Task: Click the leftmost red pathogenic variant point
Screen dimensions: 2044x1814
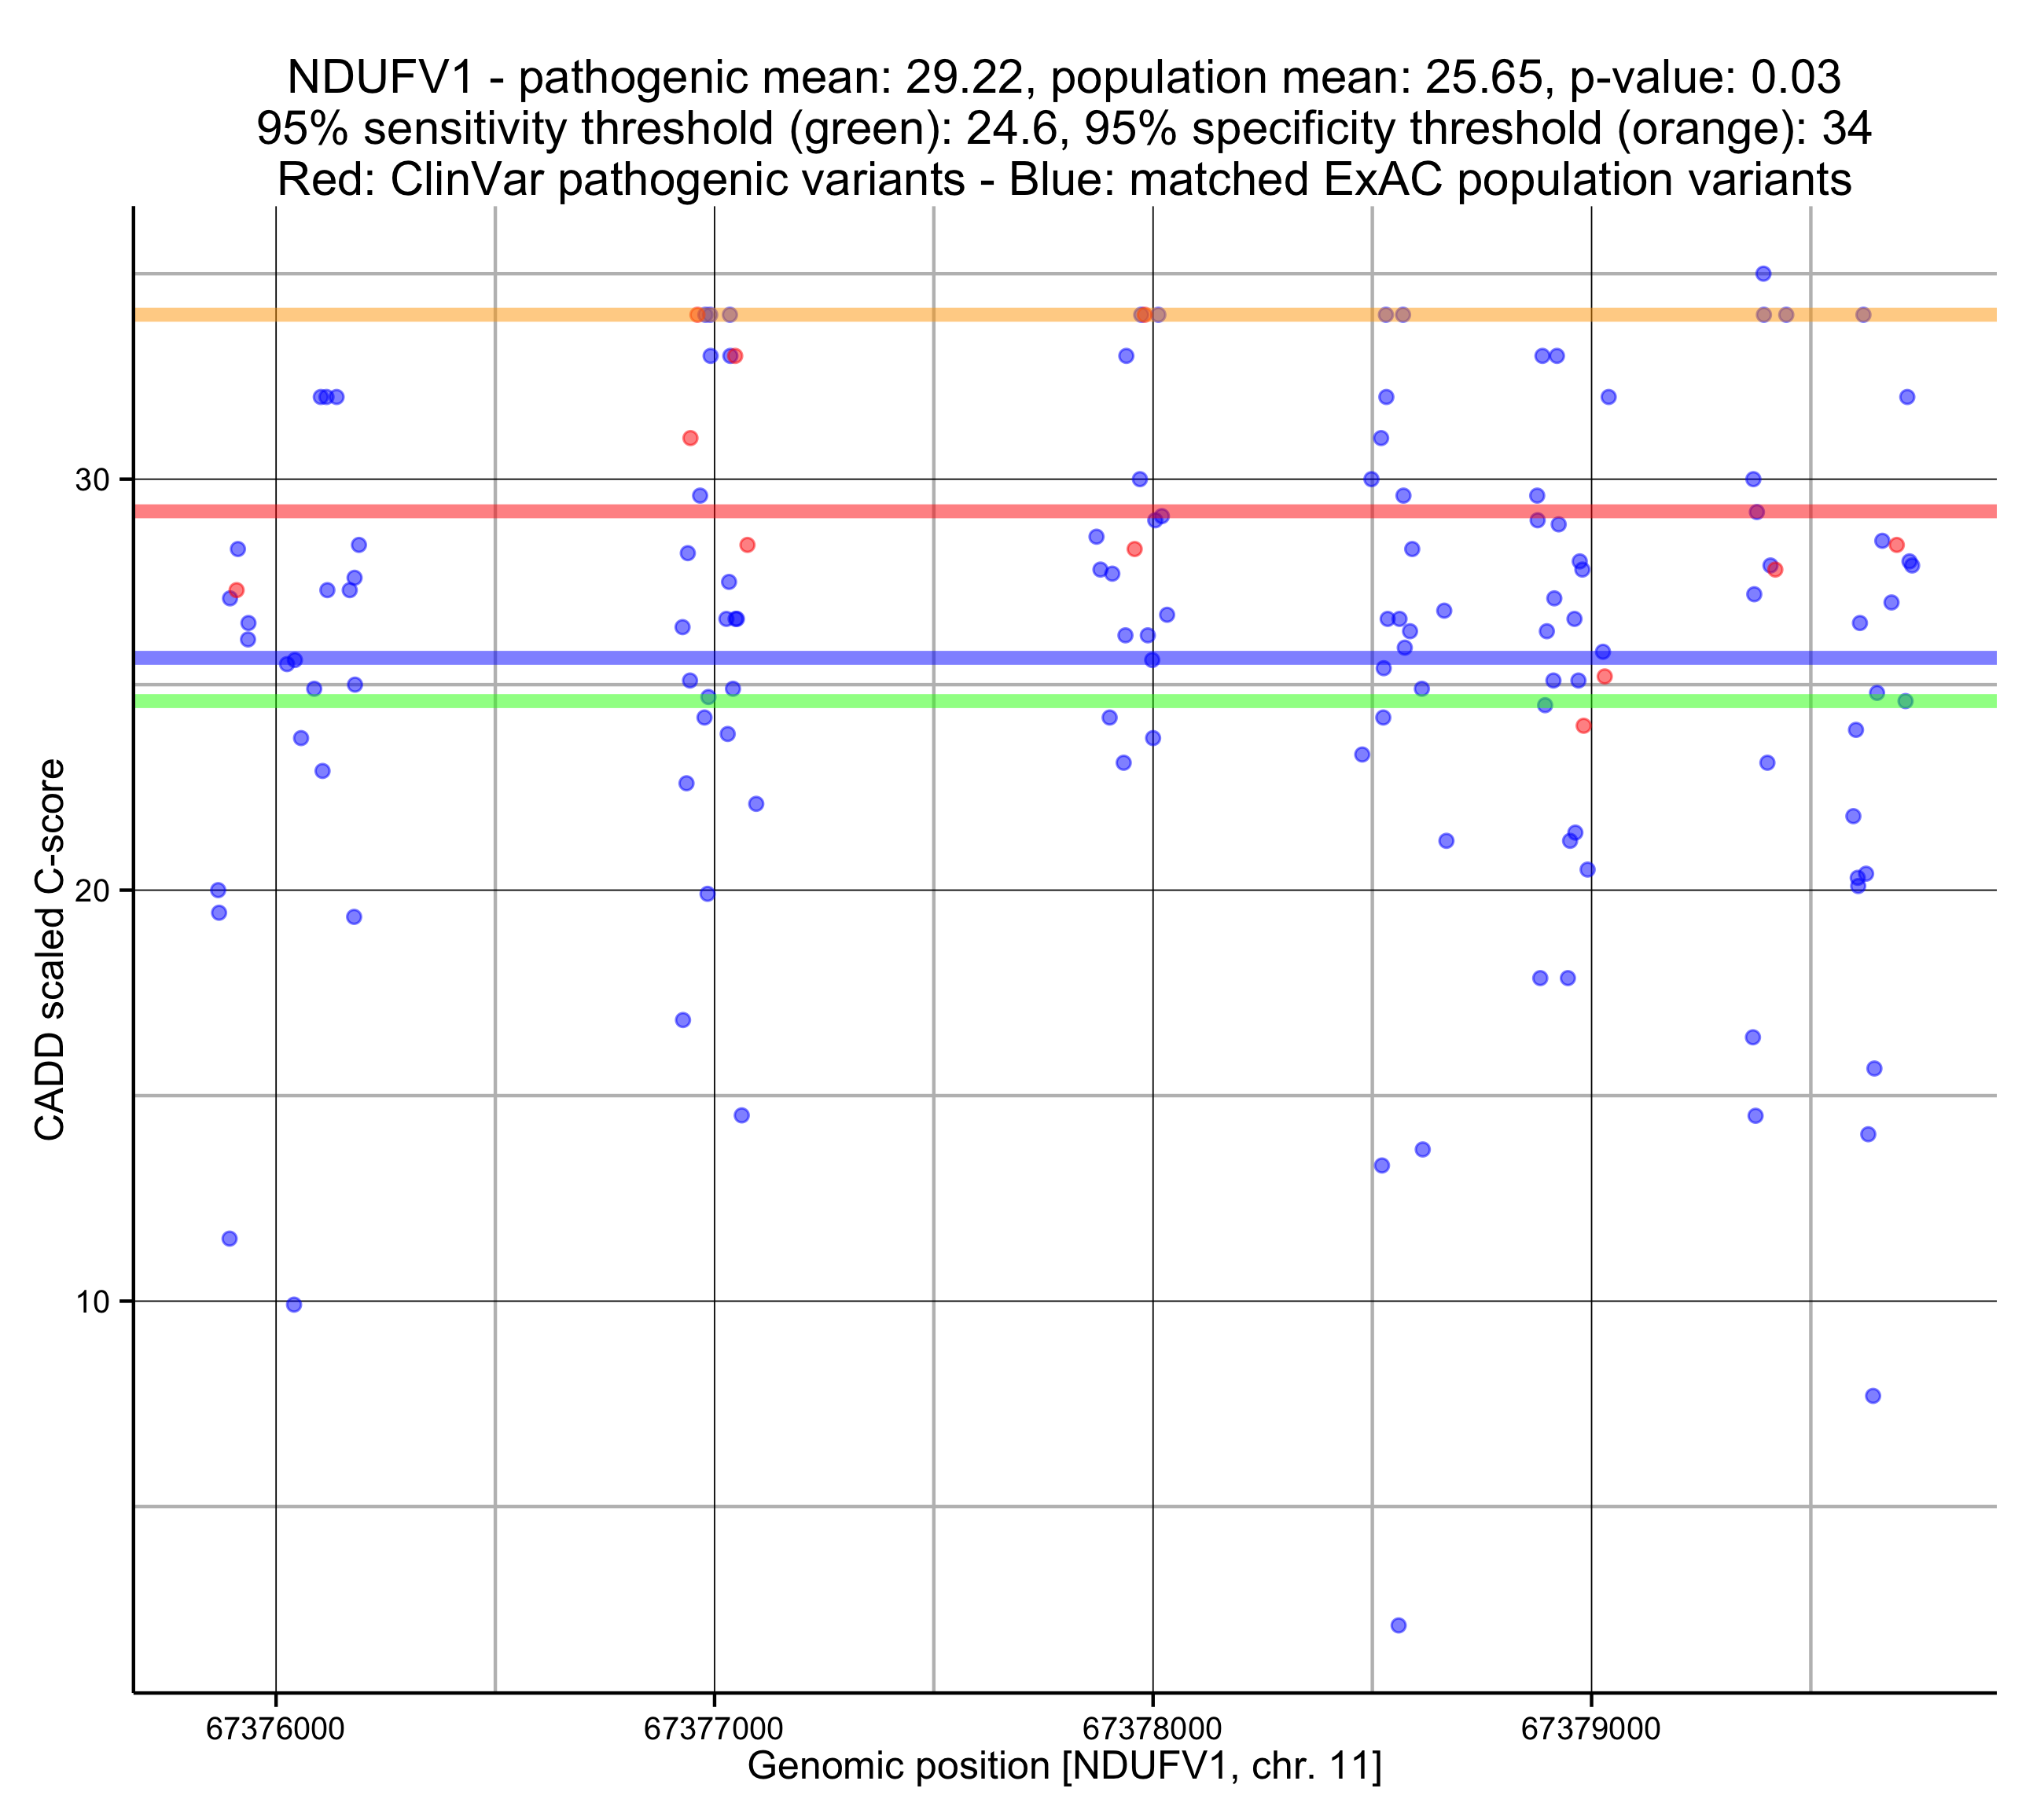Action: click(236, 590)
